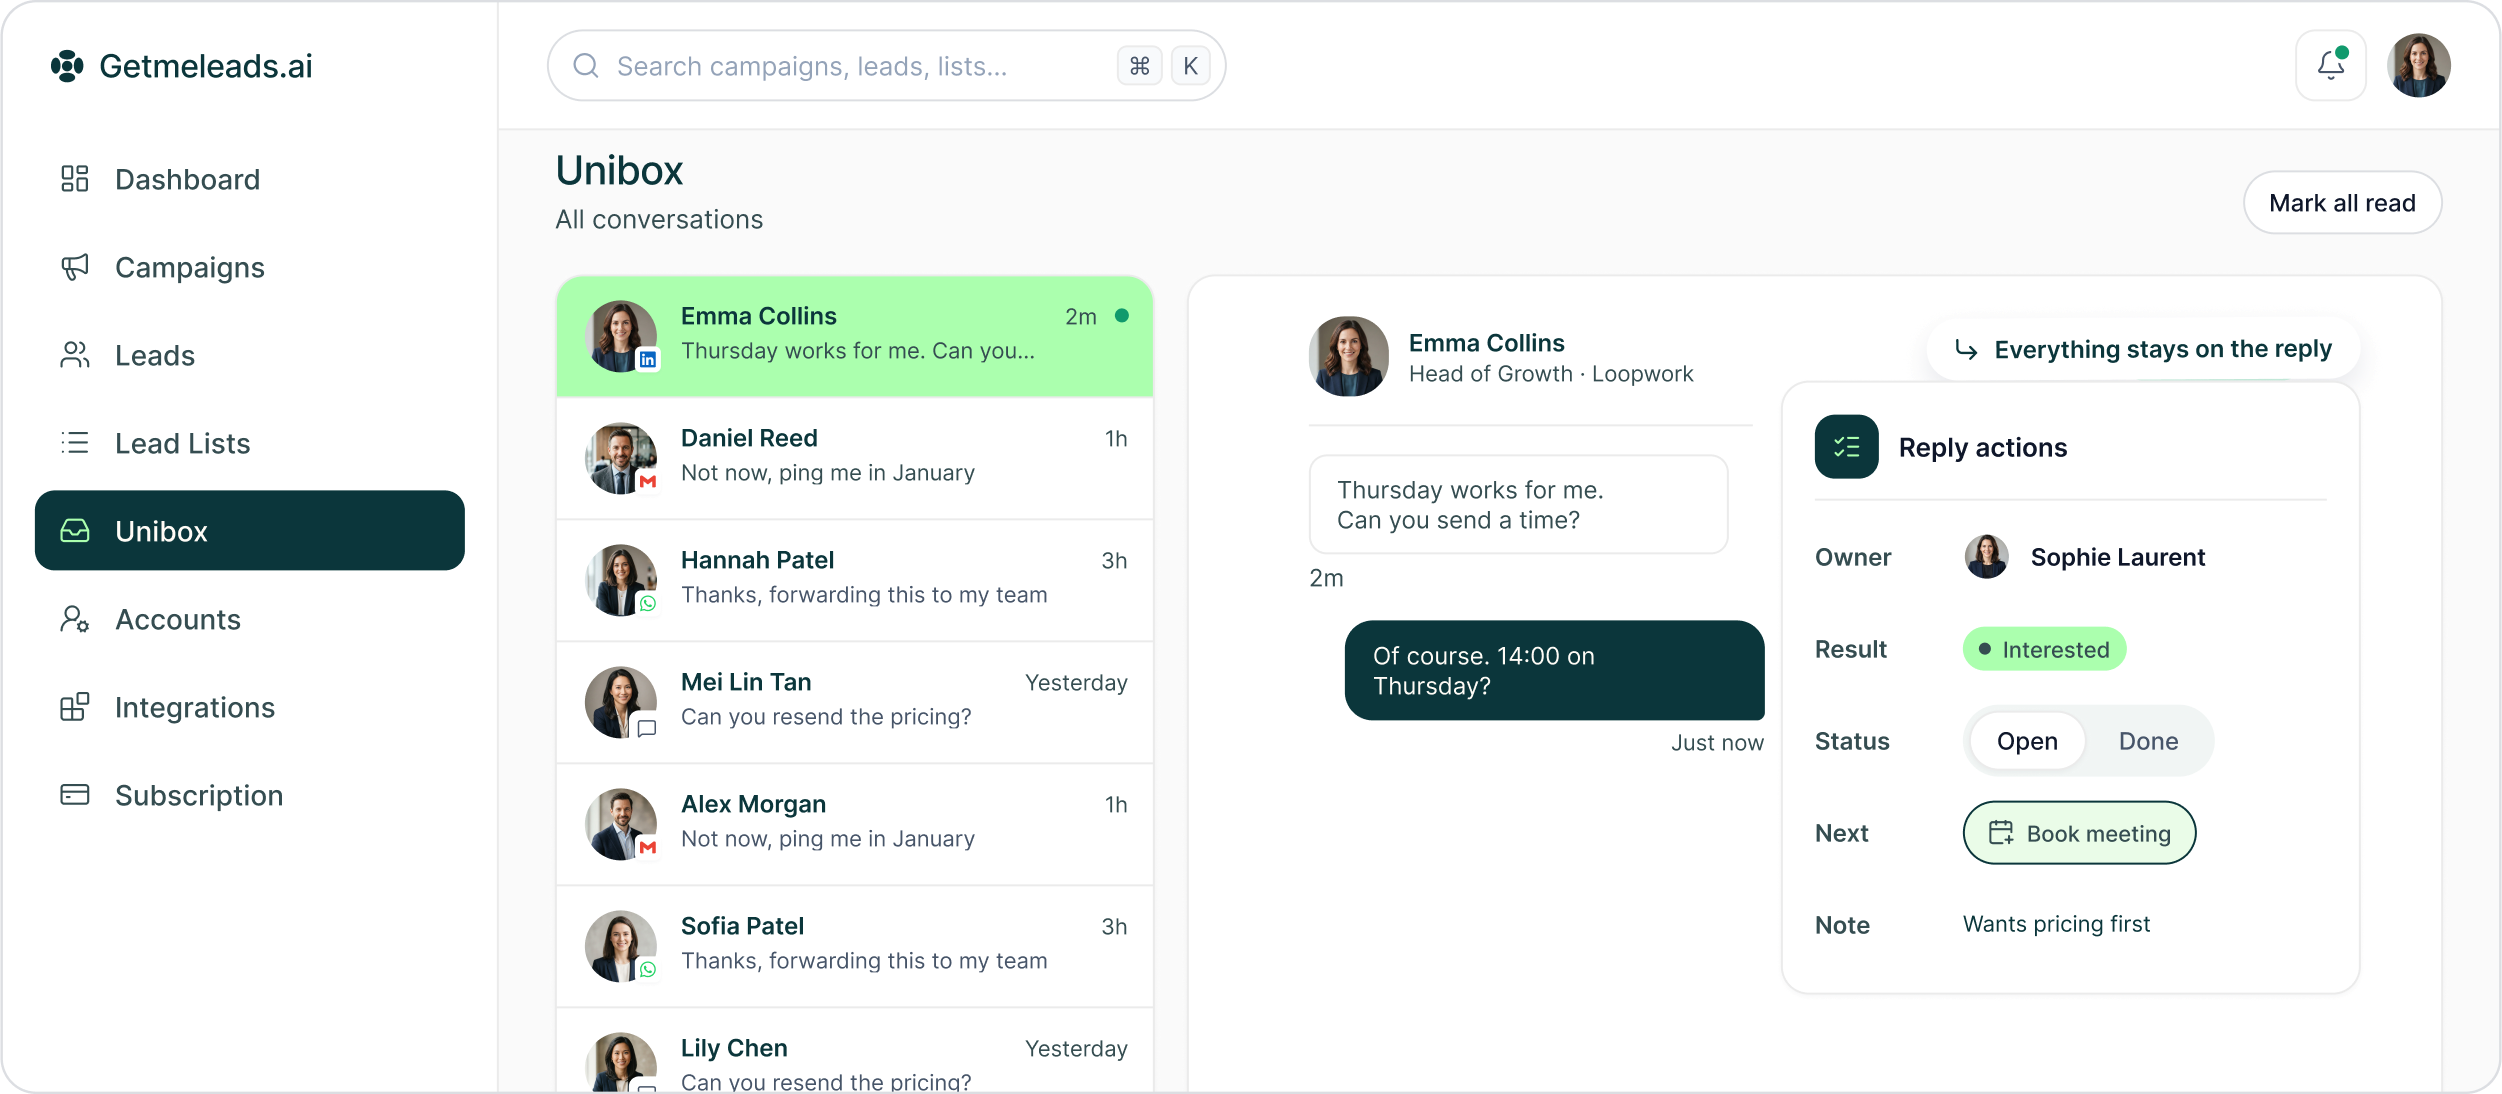Set status to Open
Viewport: 2502px width, 1094px height.
(x=2027, y=741)
